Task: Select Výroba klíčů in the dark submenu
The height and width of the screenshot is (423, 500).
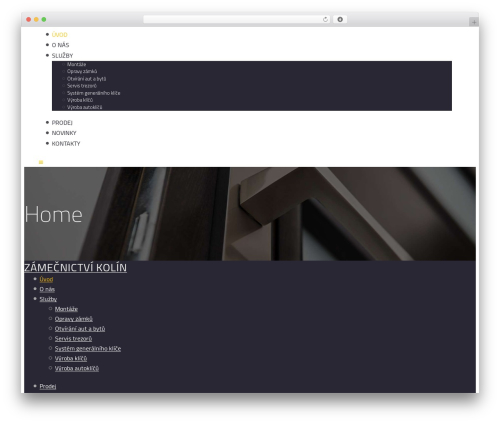Action: [x=80, y=100]
